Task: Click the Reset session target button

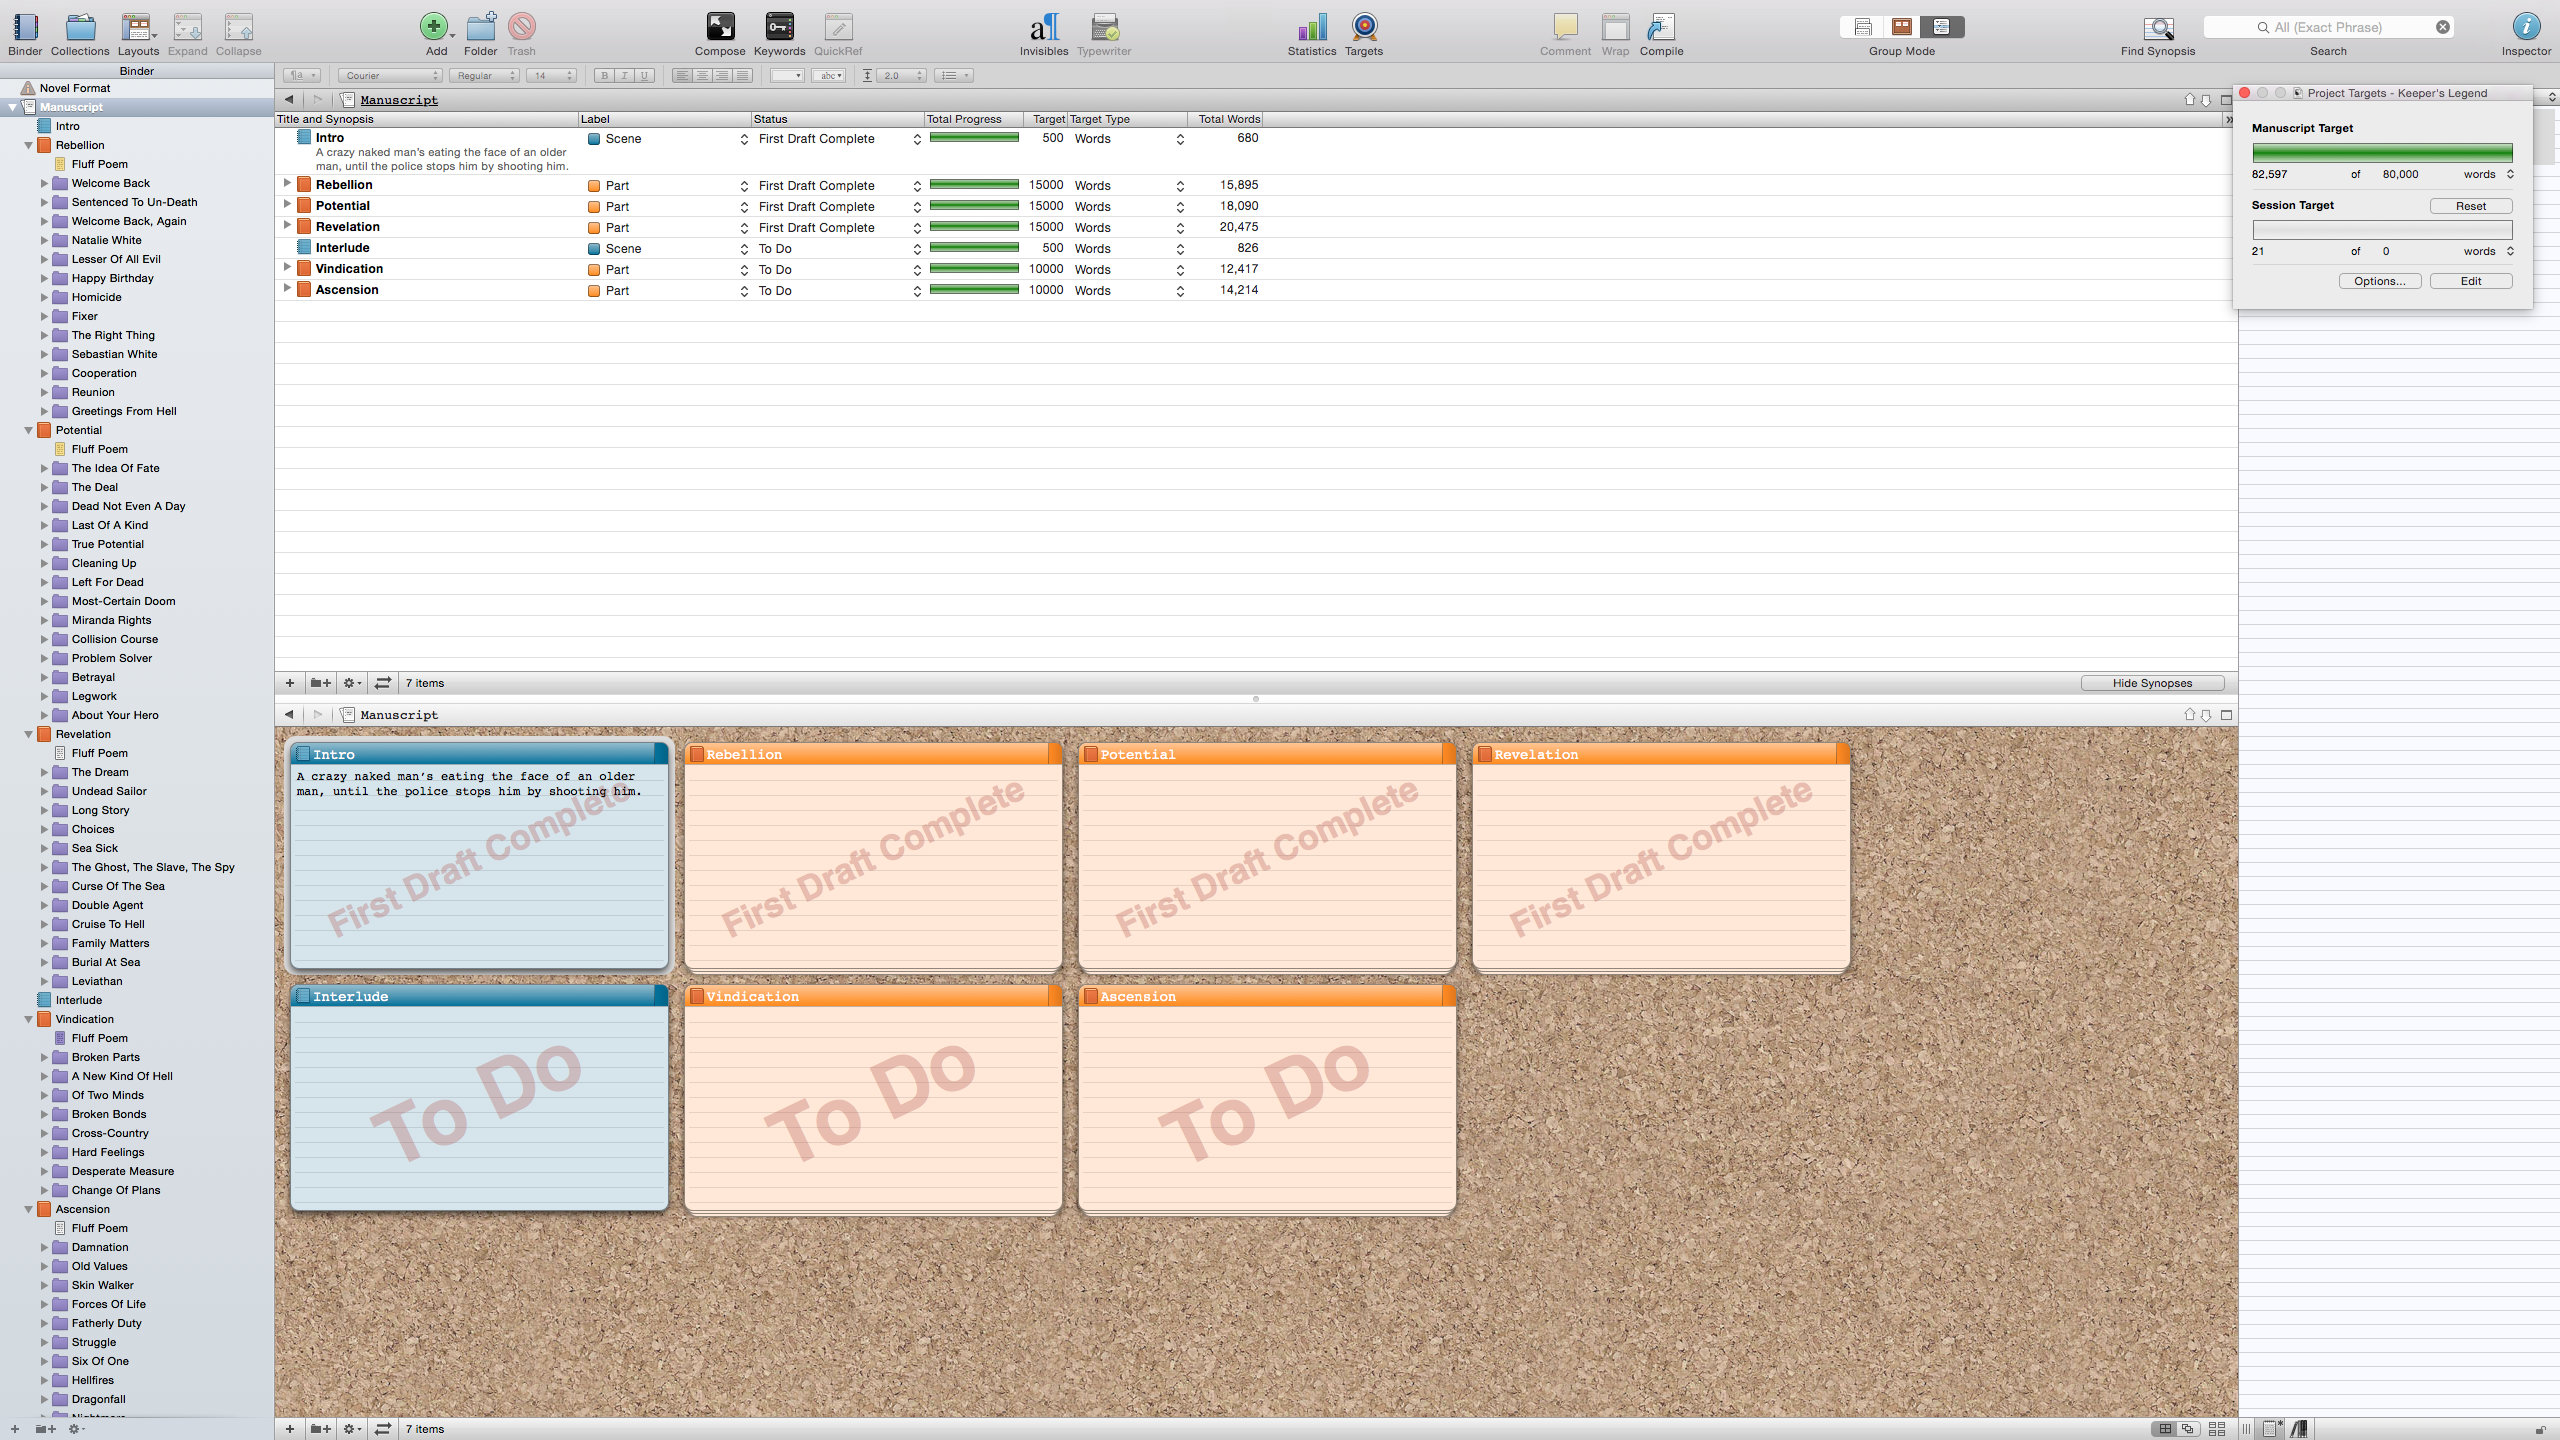Action: (x=2470, y=206)
